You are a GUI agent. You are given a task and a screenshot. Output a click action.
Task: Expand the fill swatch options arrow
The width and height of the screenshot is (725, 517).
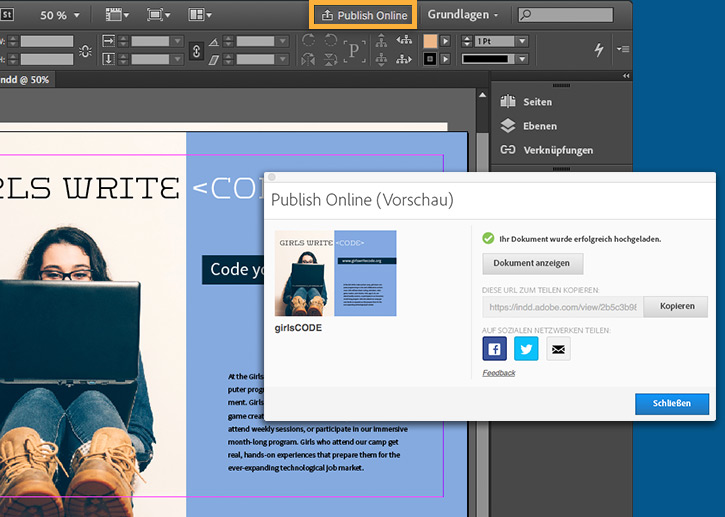point(445,41)
